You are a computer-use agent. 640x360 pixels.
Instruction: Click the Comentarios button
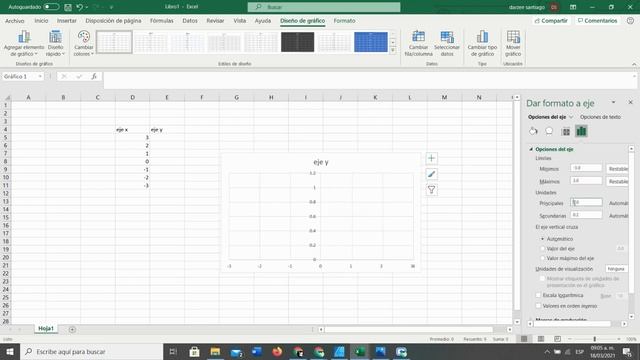[598, 20]
